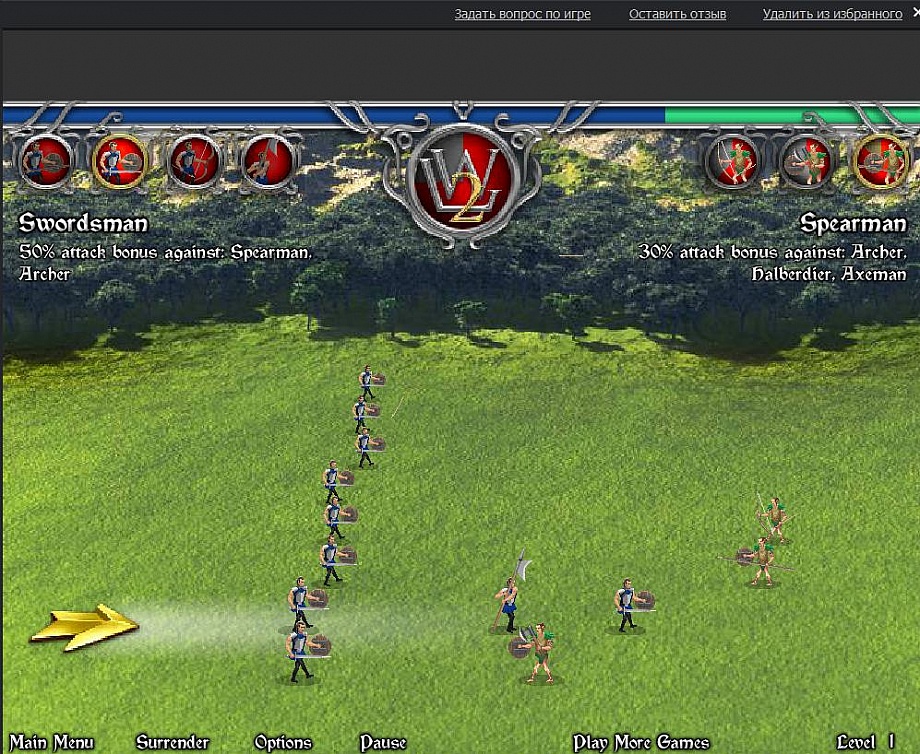Click the '50% attack bonus against' description

pos(165,263)
